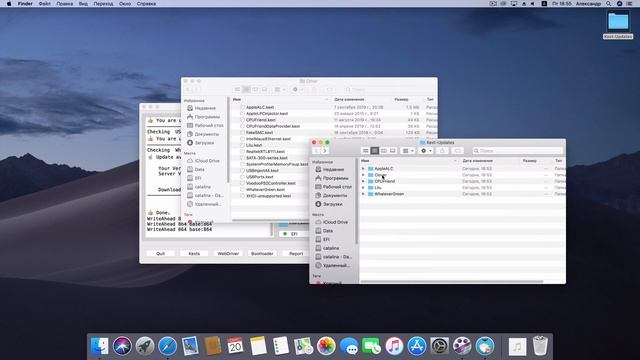Expand the Clover folder disclosure triangle
Image resolution: width=640 pixels, height=360 pixels.
click(x=363, y=175)
